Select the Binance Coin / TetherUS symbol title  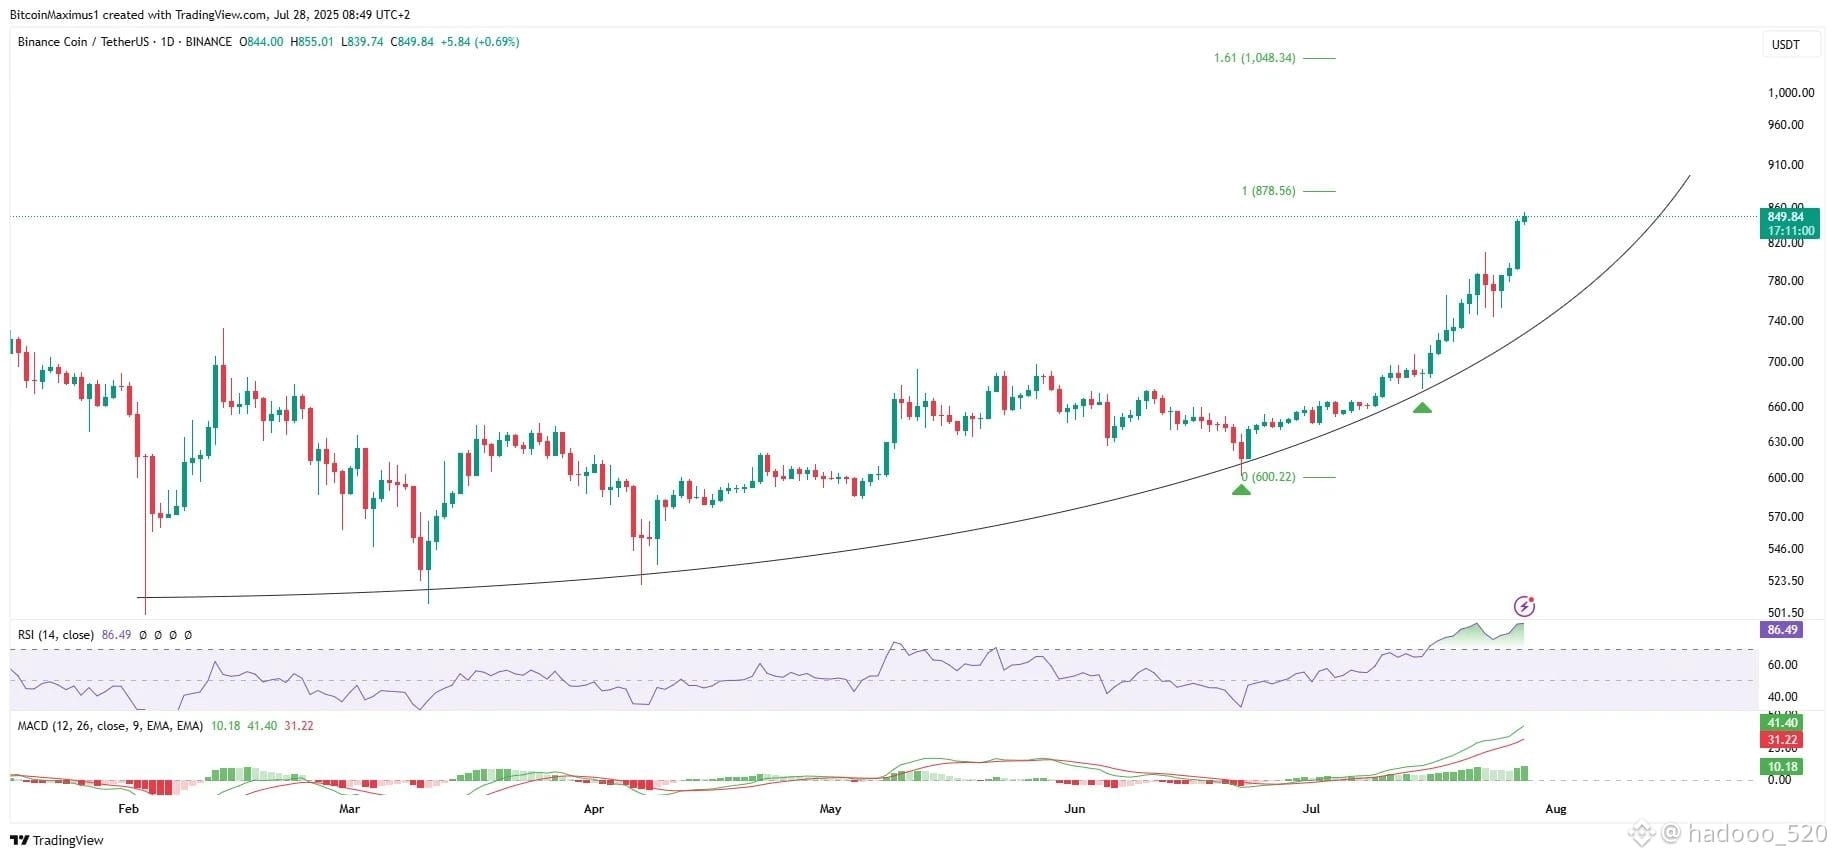coord(125,42)
